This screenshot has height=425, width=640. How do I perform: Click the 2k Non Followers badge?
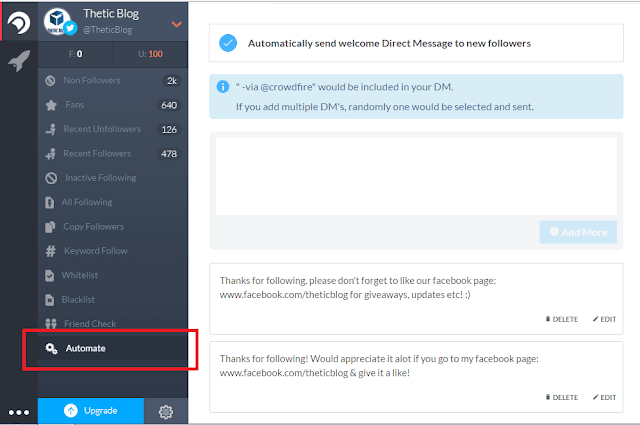(171, 81)
